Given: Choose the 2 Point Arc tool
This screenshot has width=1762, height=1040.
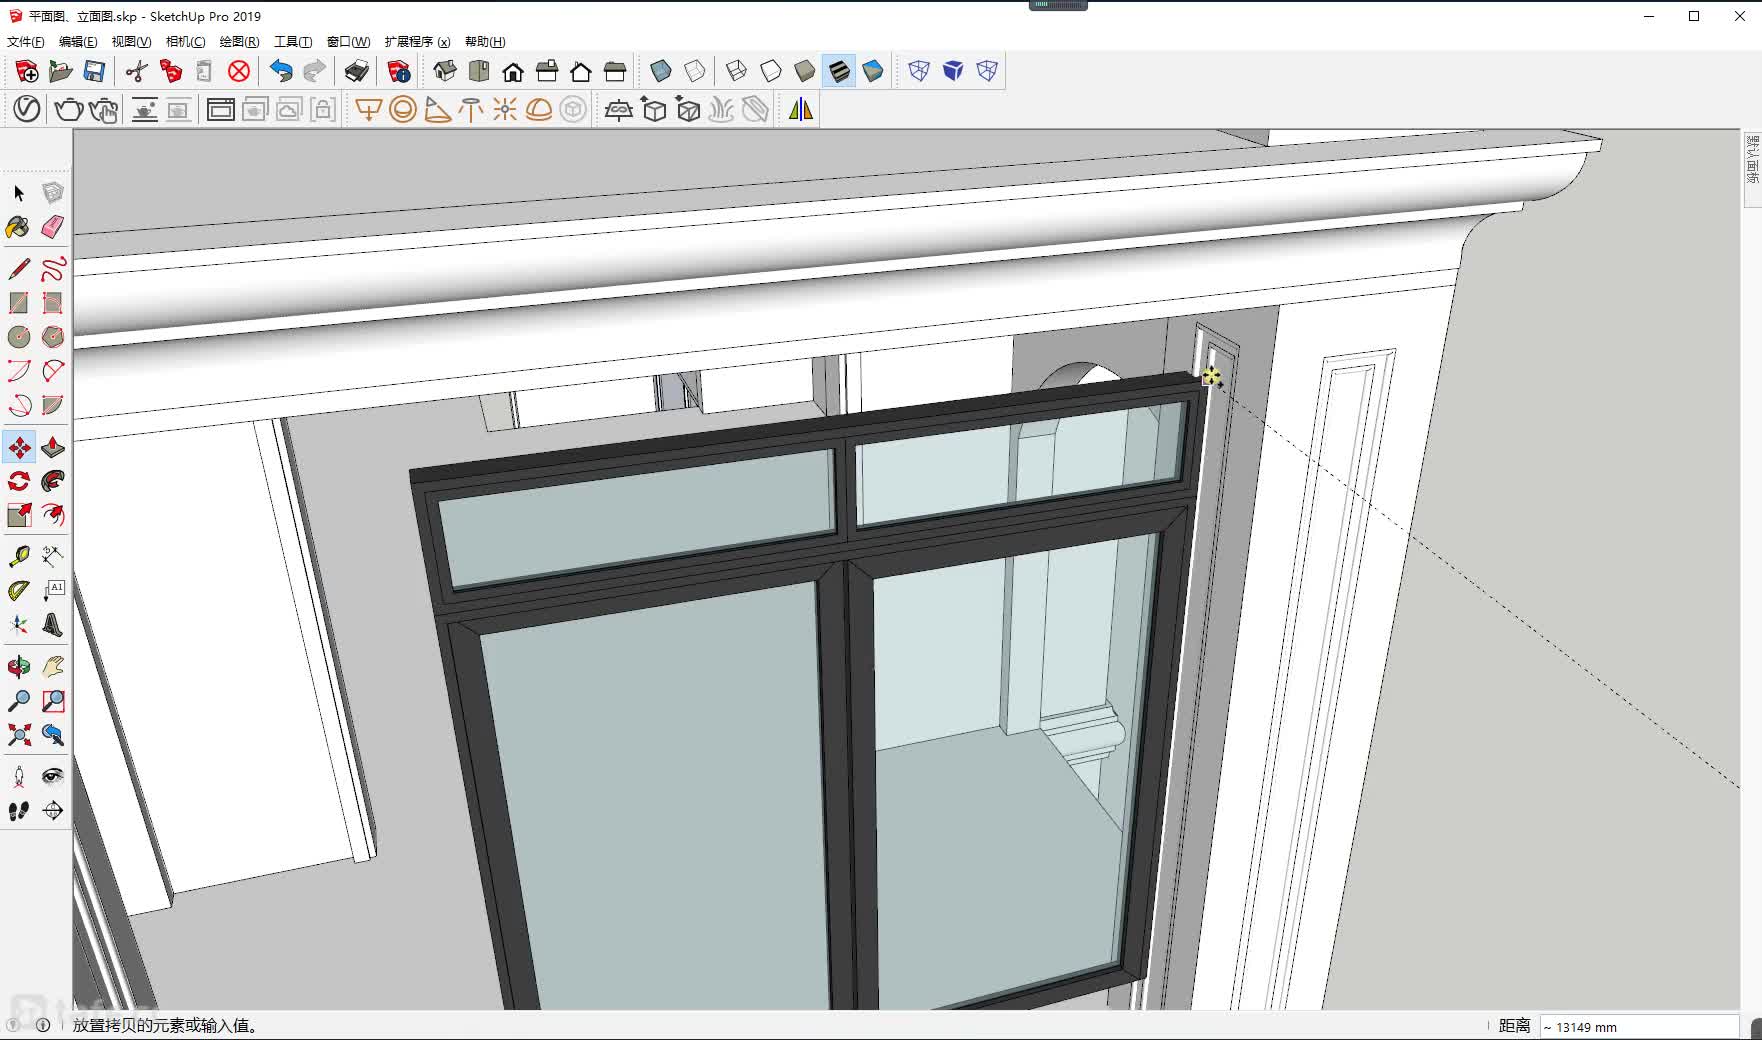Looking at the screenshot, I should point(53,371).
